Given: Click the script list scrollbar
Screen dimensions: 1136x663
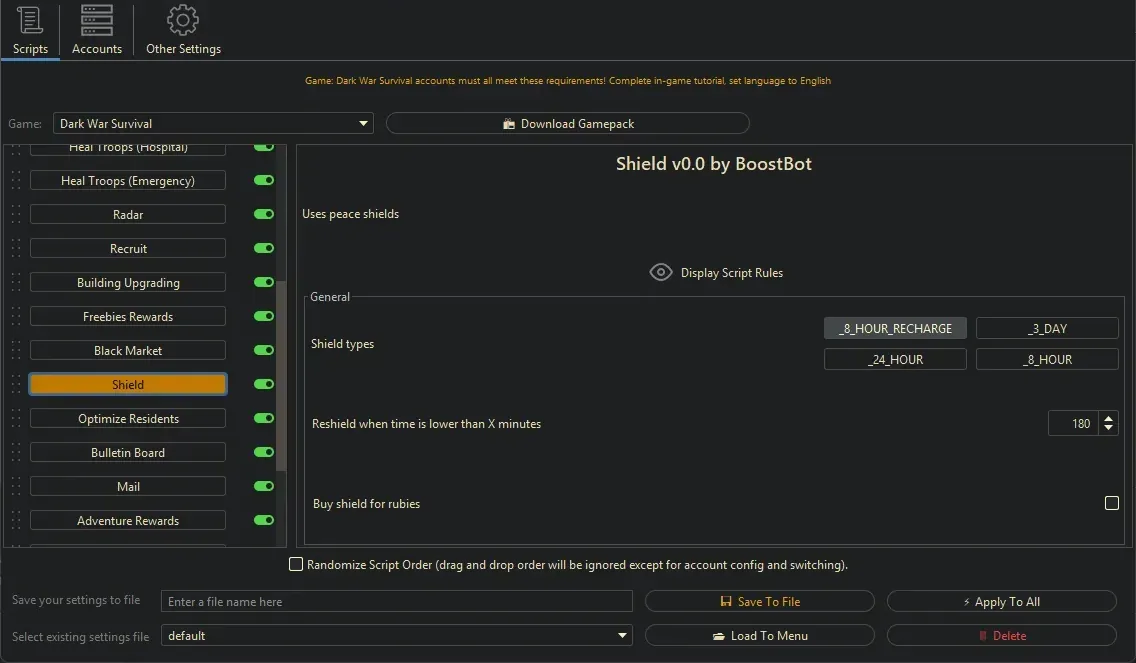Looking at the screenshot, I should 281,375.
